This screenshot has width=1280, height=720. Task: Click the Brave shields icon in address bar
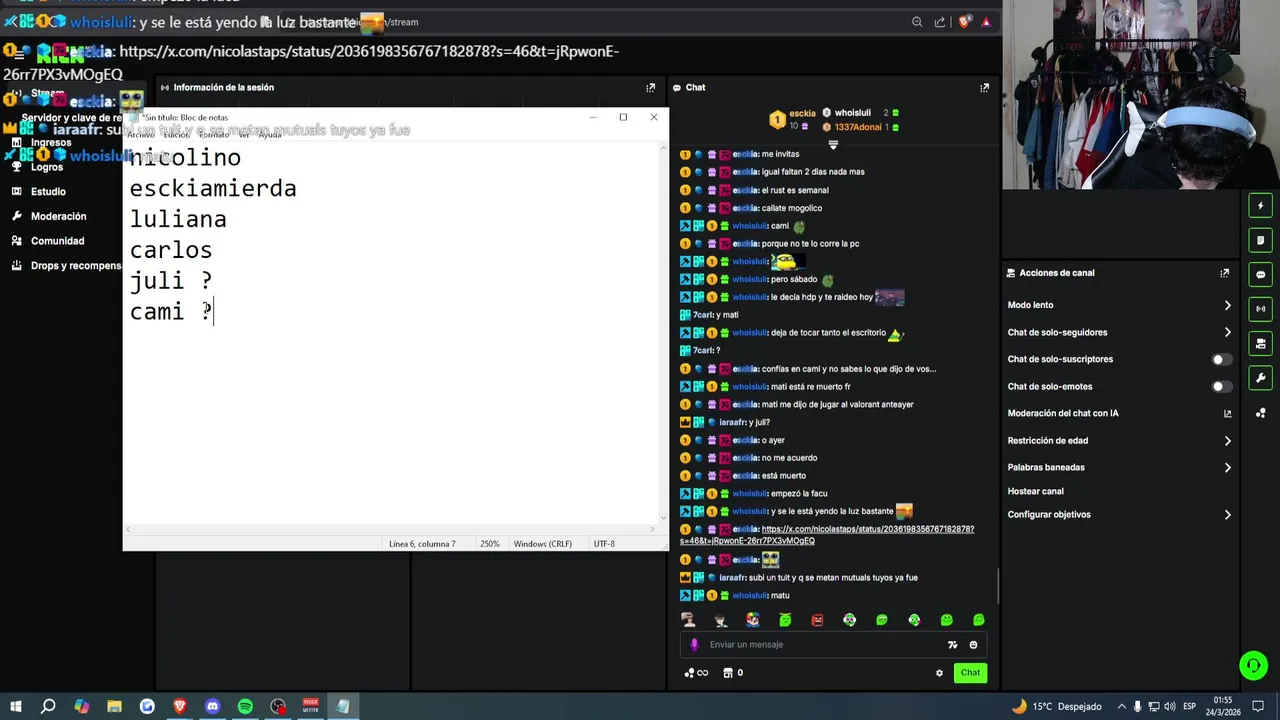(964, 22)
